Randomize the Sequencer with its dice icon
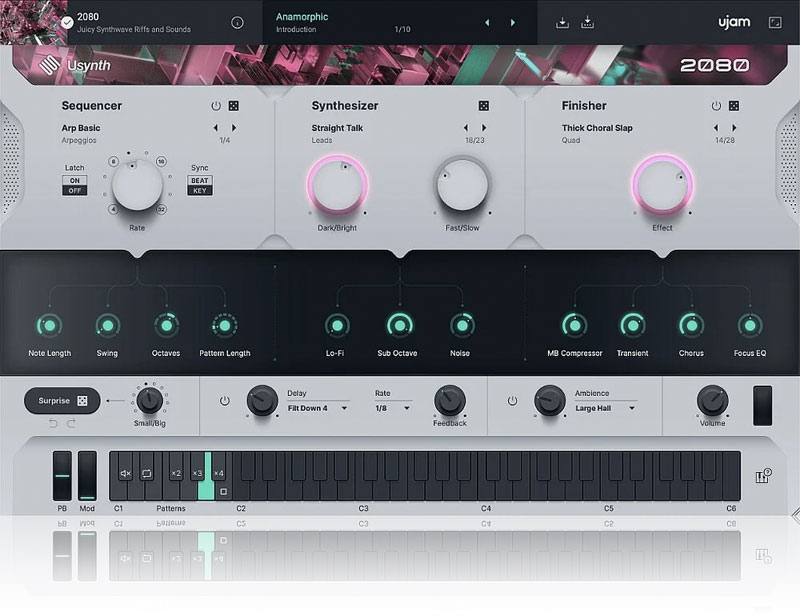 click(234, 106)
